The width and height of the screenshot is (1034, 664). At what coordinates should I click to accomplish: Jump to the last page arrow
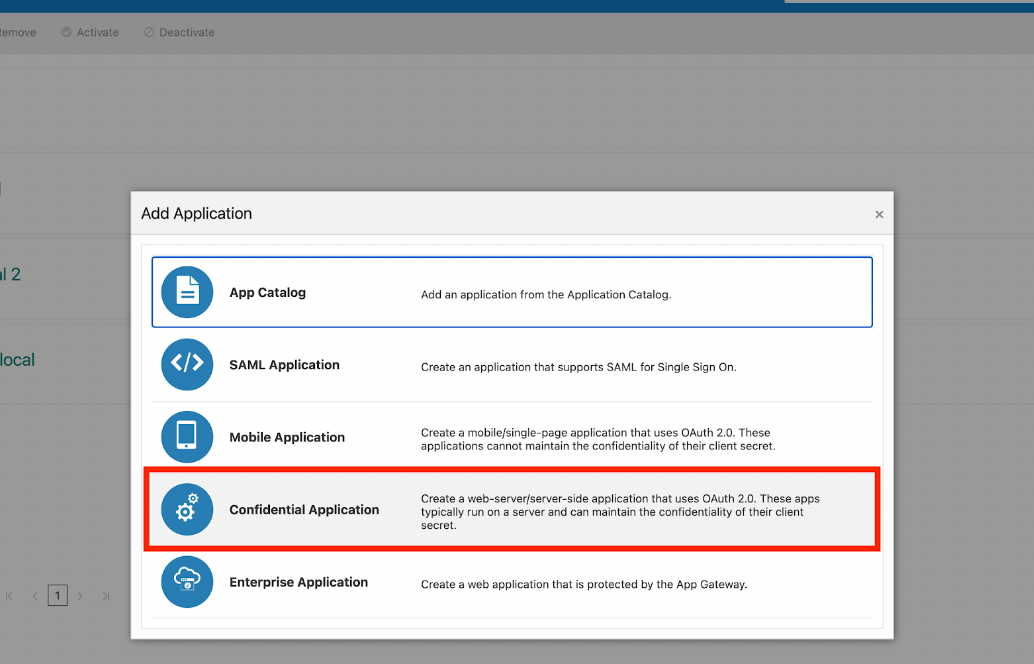tap(105, 596)
